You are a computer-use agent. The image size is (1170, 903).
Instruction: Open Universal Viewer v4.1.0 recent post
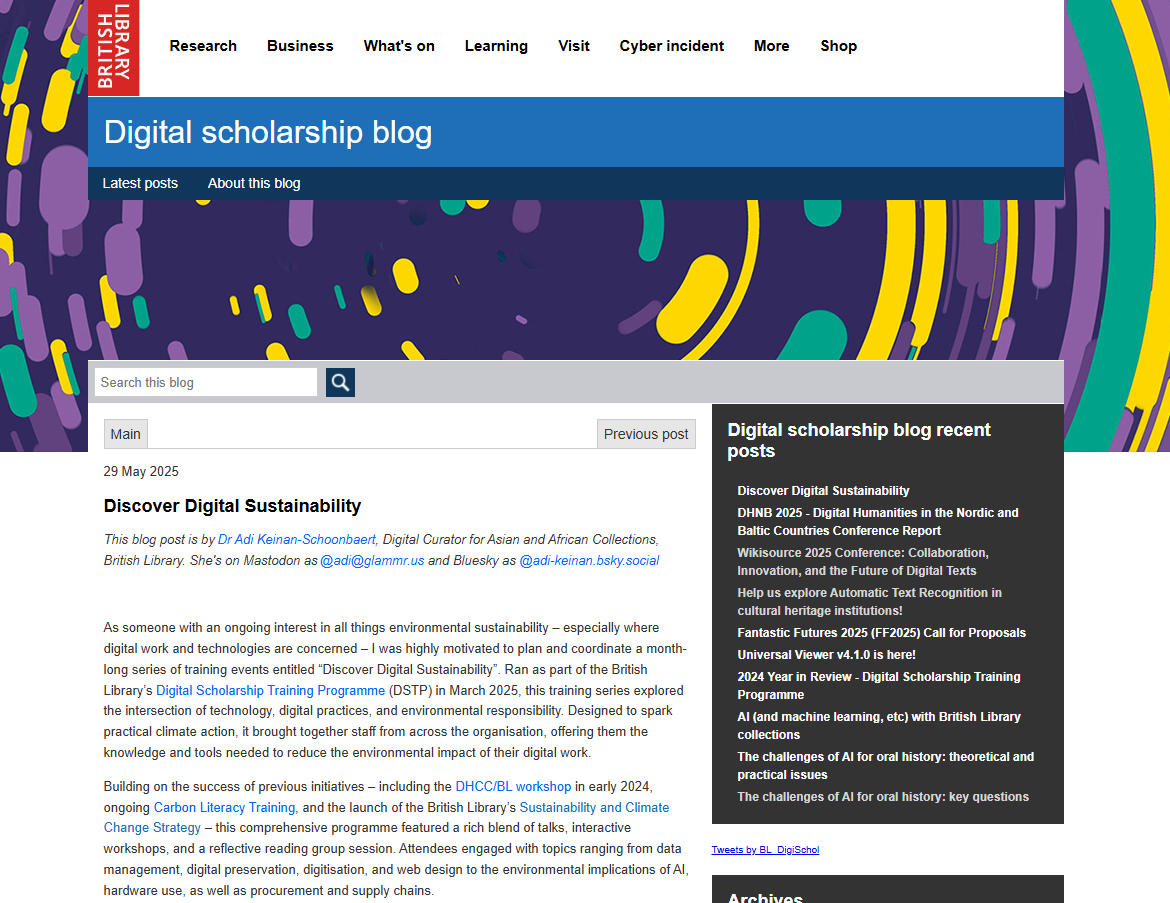[x=826, y=655]
